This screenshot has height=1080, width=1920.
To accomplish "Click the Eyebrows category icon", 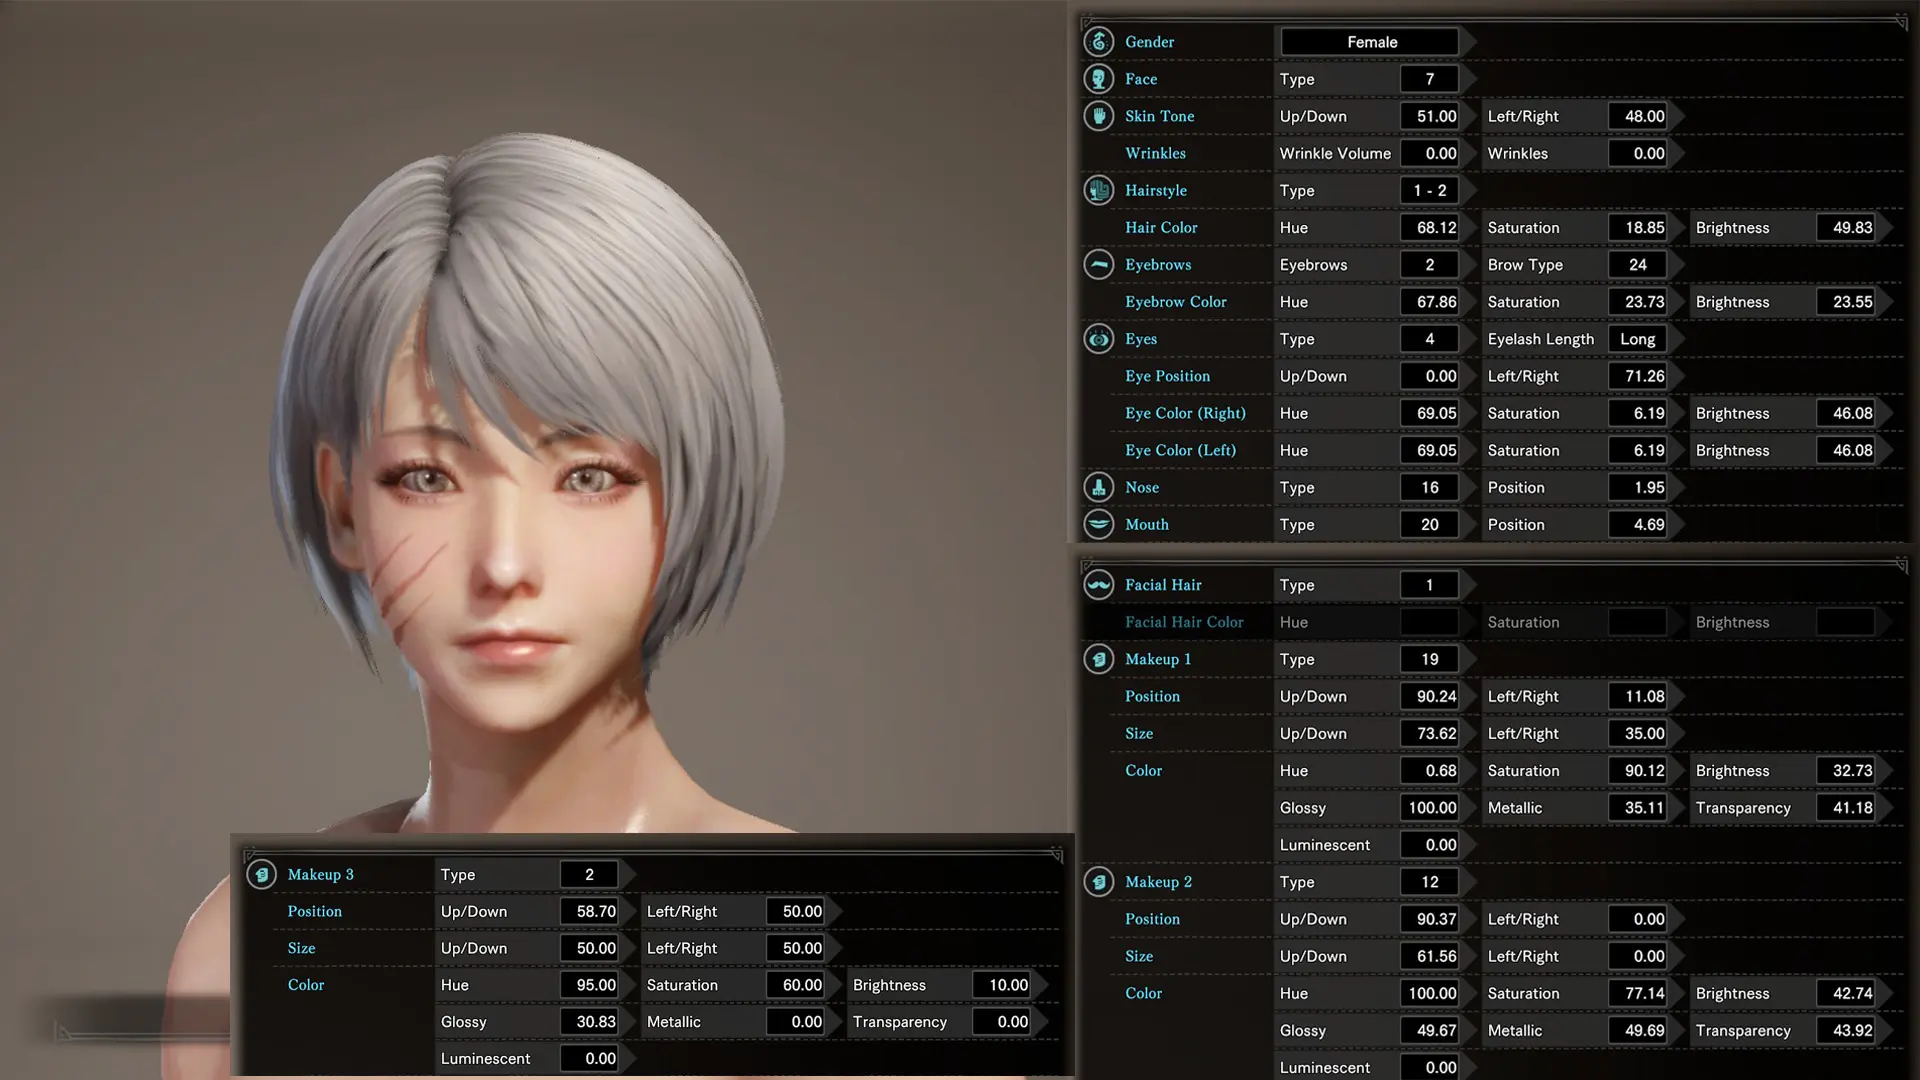I will click(x=1098, y=264).
